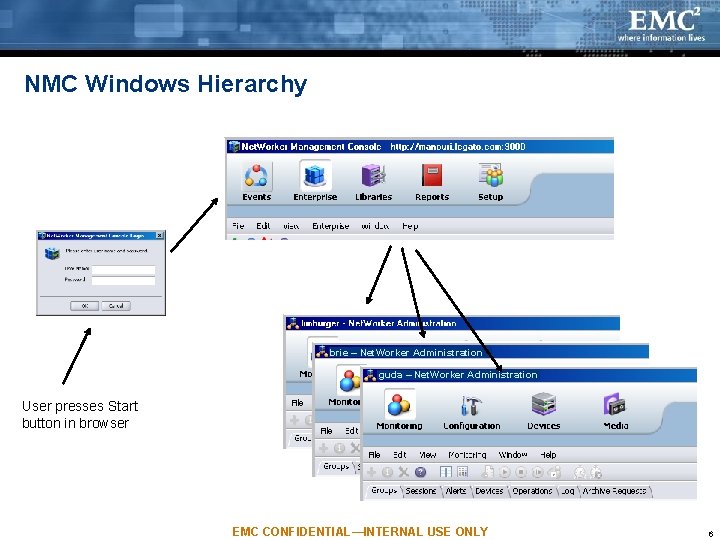720x540 pixels.
Task: Select Monitoring in guda Administration window
Action: [x=399, y=411]
